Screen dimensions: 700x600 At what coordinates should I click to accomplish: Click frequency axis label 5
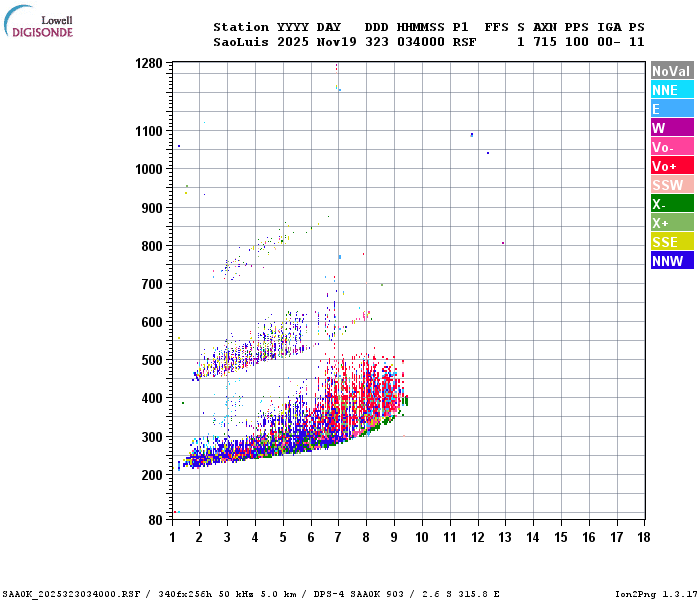click(283, 537)
